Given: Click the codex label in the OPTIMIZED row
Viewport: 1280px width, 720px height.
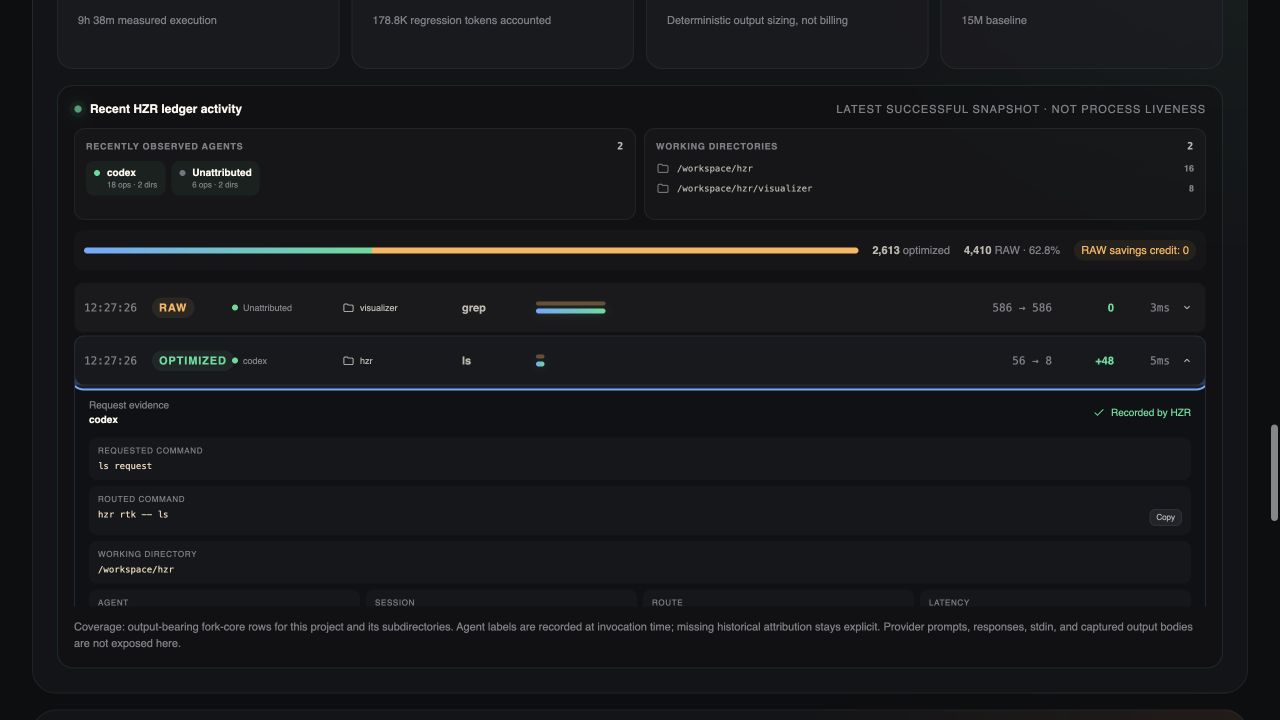Looking at the screenshot, I should coord(255,361).
